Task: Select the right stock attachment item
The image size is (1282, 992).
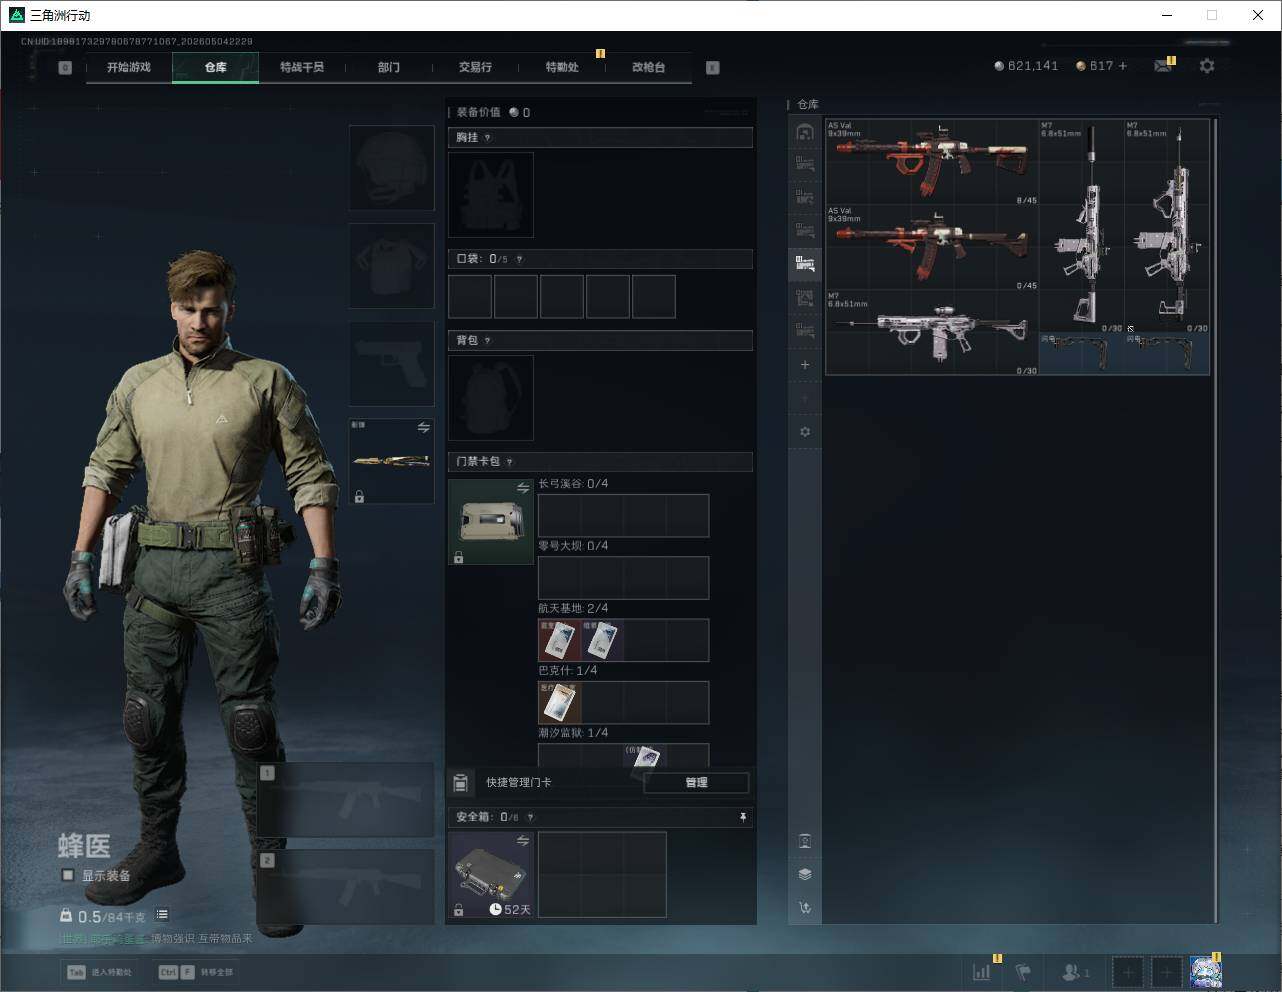Action: (1167, 354)
